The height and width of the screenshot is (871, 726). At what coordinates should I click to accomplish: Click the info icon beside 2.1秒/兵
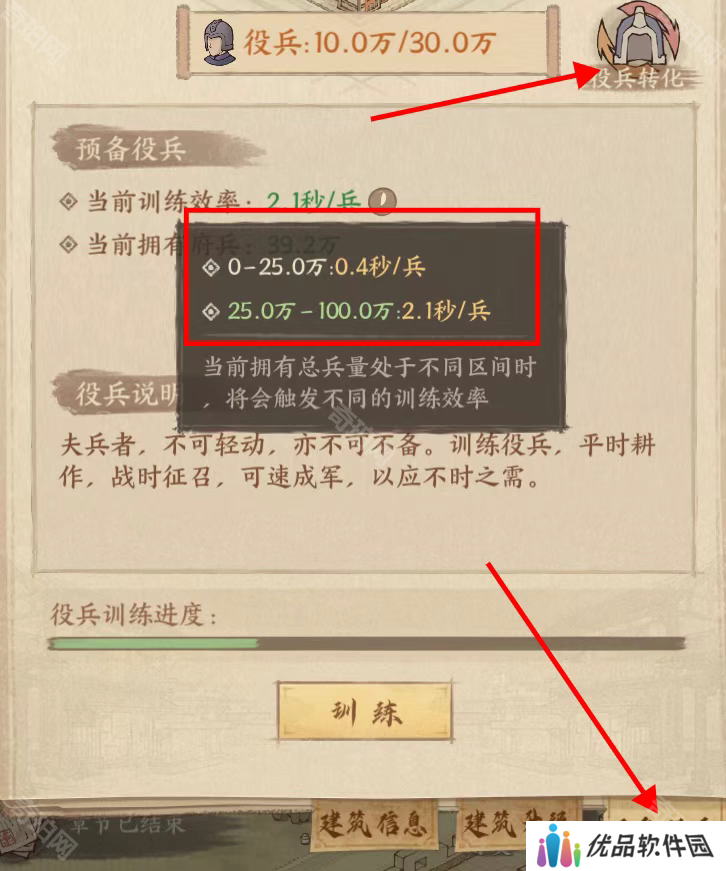pyautogui.click(x=382, y=200)
